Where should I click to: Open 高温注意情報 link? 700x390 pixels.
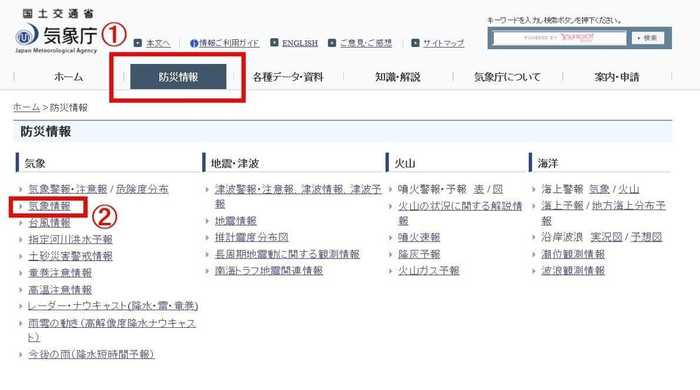(60, 290)
